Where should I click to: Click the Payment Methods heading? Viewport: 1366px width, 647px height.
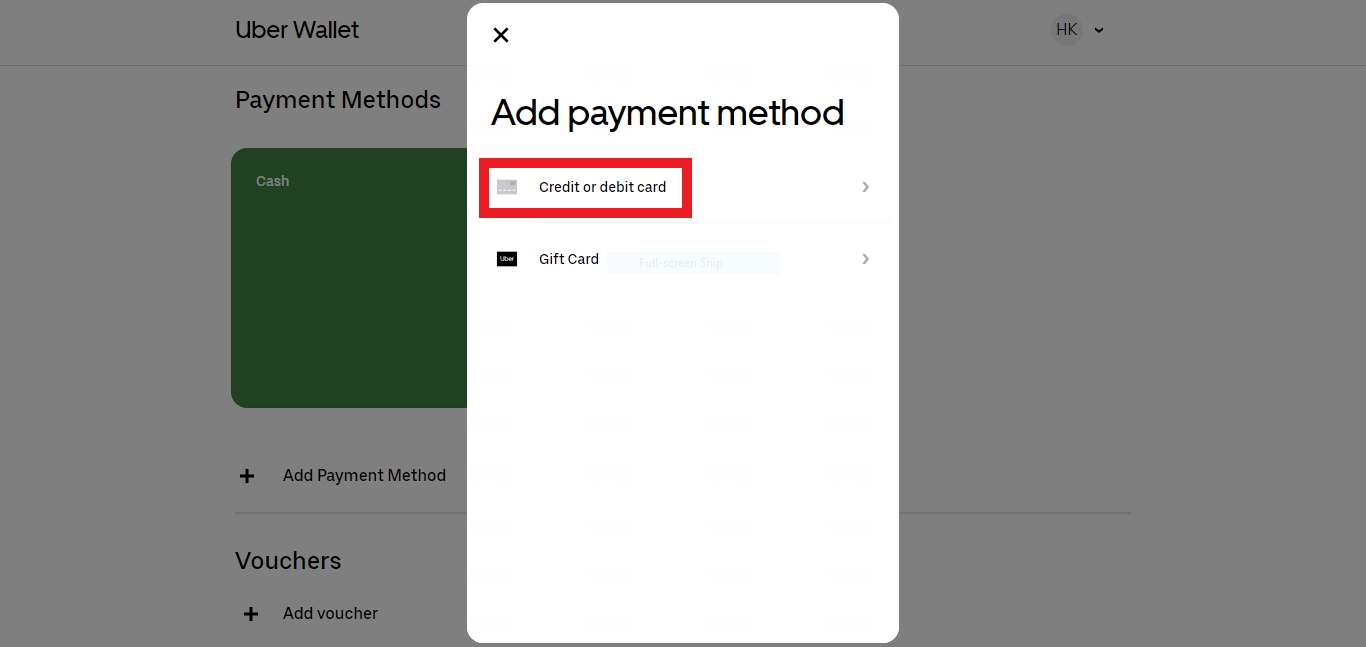pos(338,100)
